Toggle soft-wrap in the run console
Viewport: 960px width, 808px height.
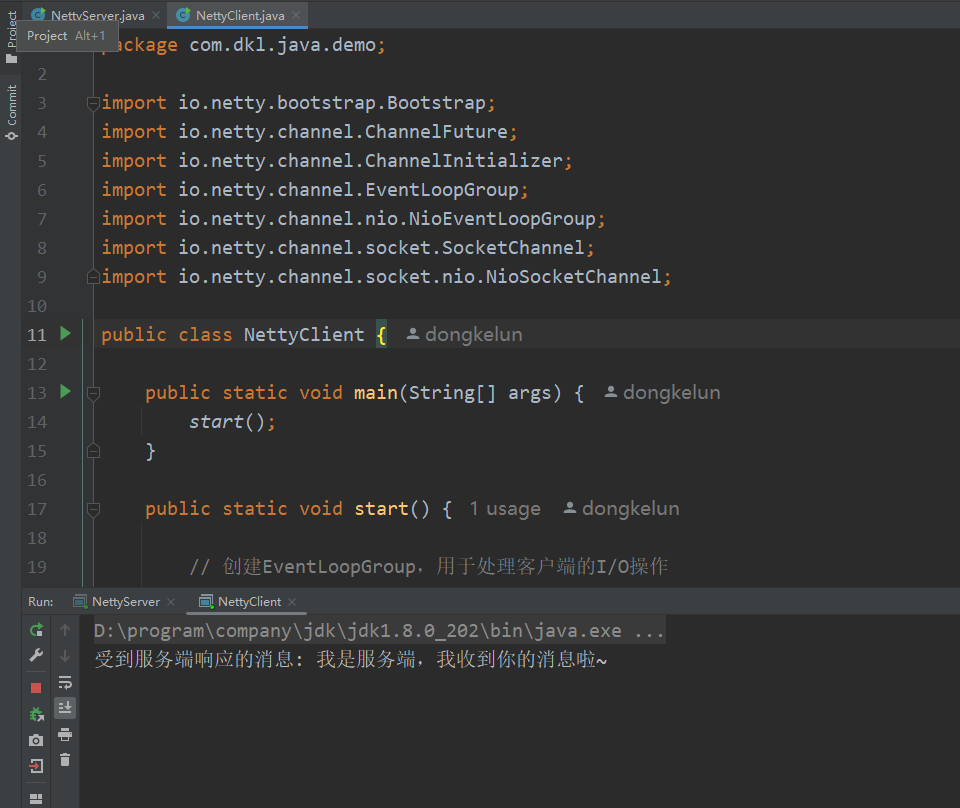[x=65, y=682]
